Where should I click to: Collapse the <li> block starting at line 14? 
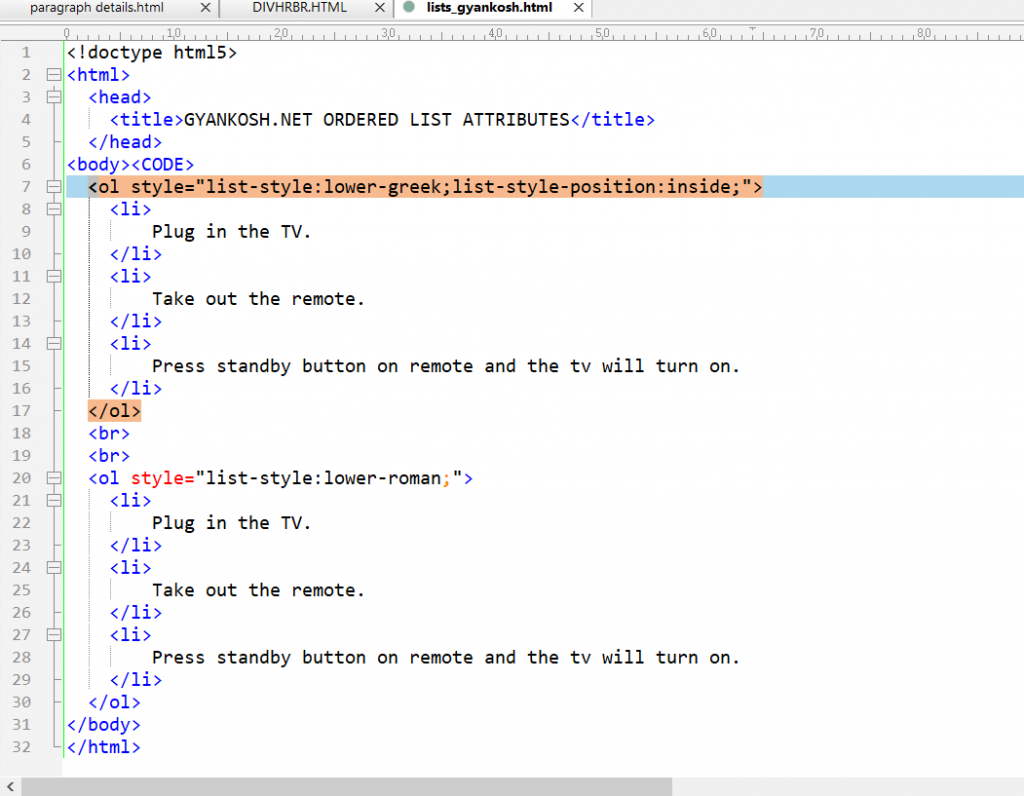[x=54, y=343]
